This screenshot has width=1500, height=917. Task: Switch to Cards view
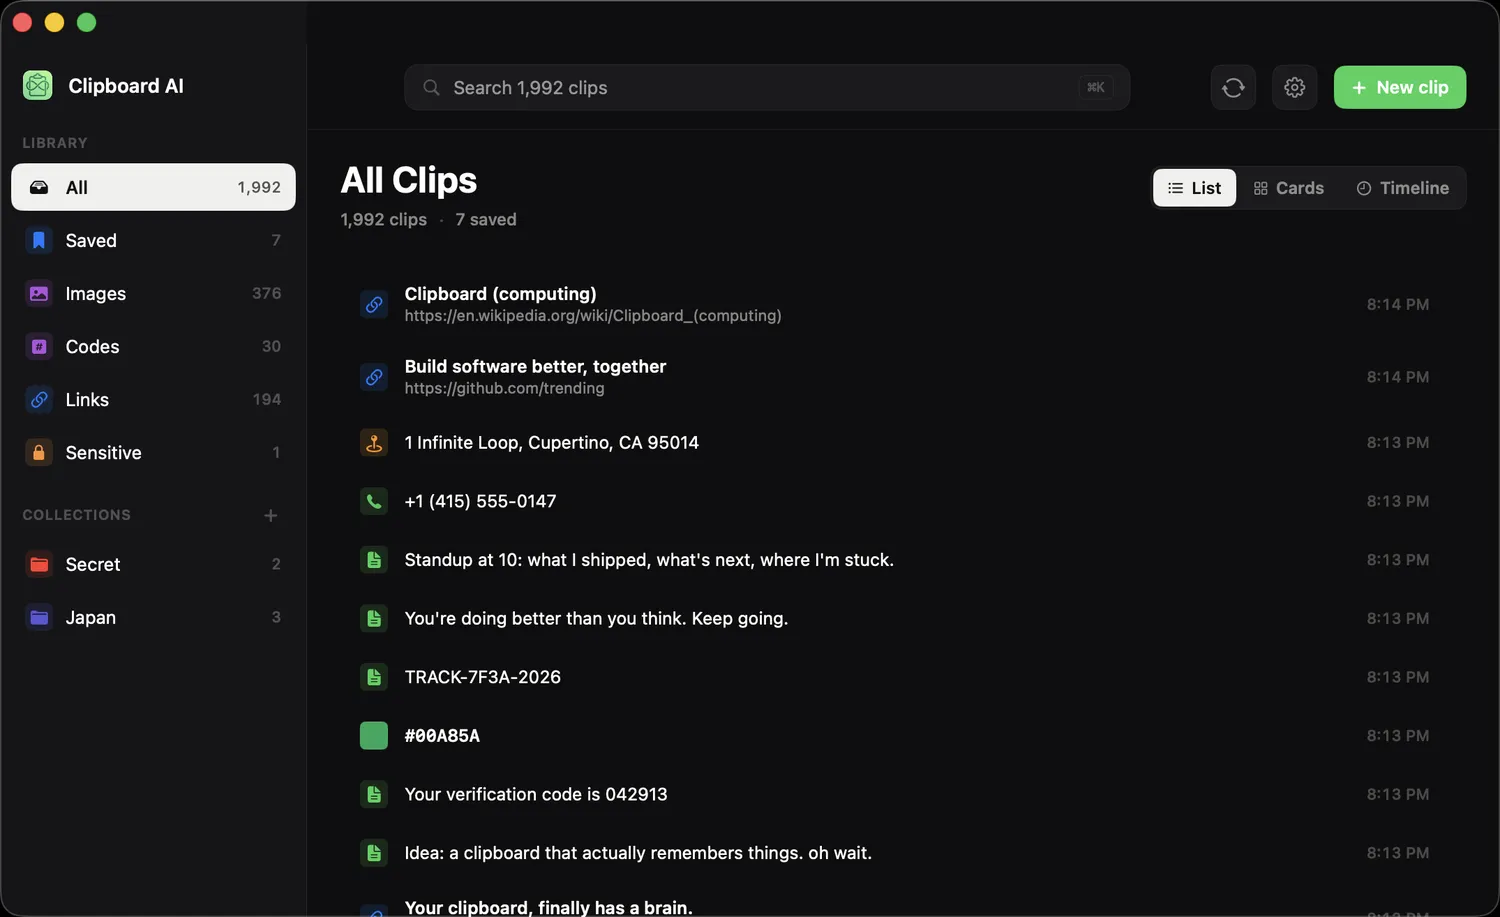pyautogui.click(x=1289, y=188)
